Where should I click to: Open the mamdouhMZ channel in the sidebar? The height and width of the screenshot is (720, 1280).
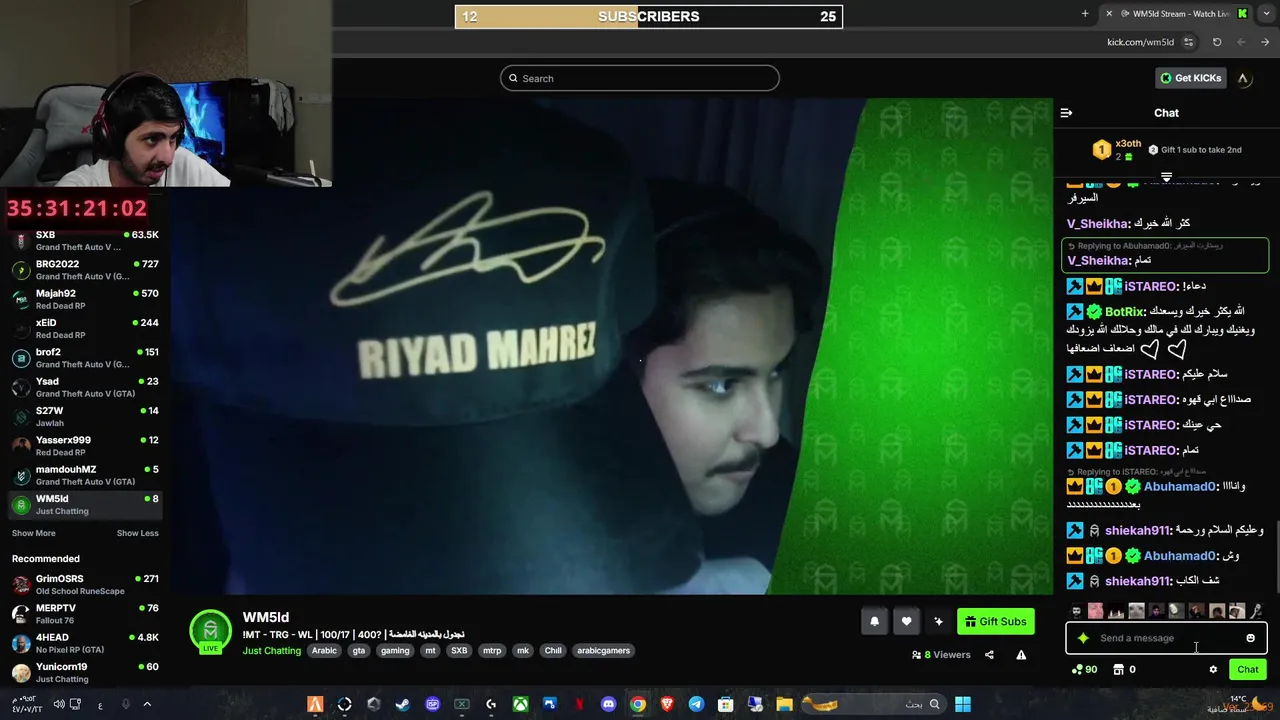coord(85,475)
